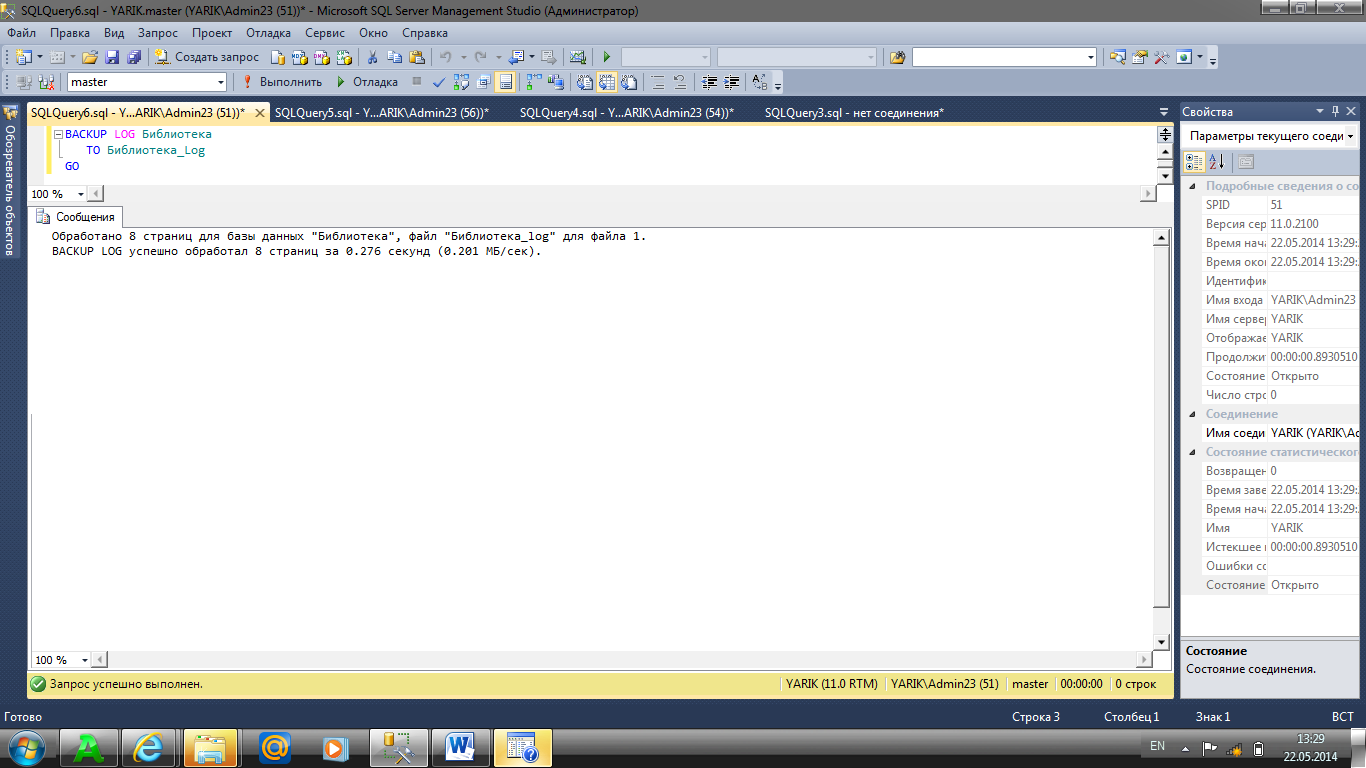Viewport: 1366px width, 768px height.
Task: Open a Database Engine query icon
Action: pyautogui.click(x=278, y=57)
